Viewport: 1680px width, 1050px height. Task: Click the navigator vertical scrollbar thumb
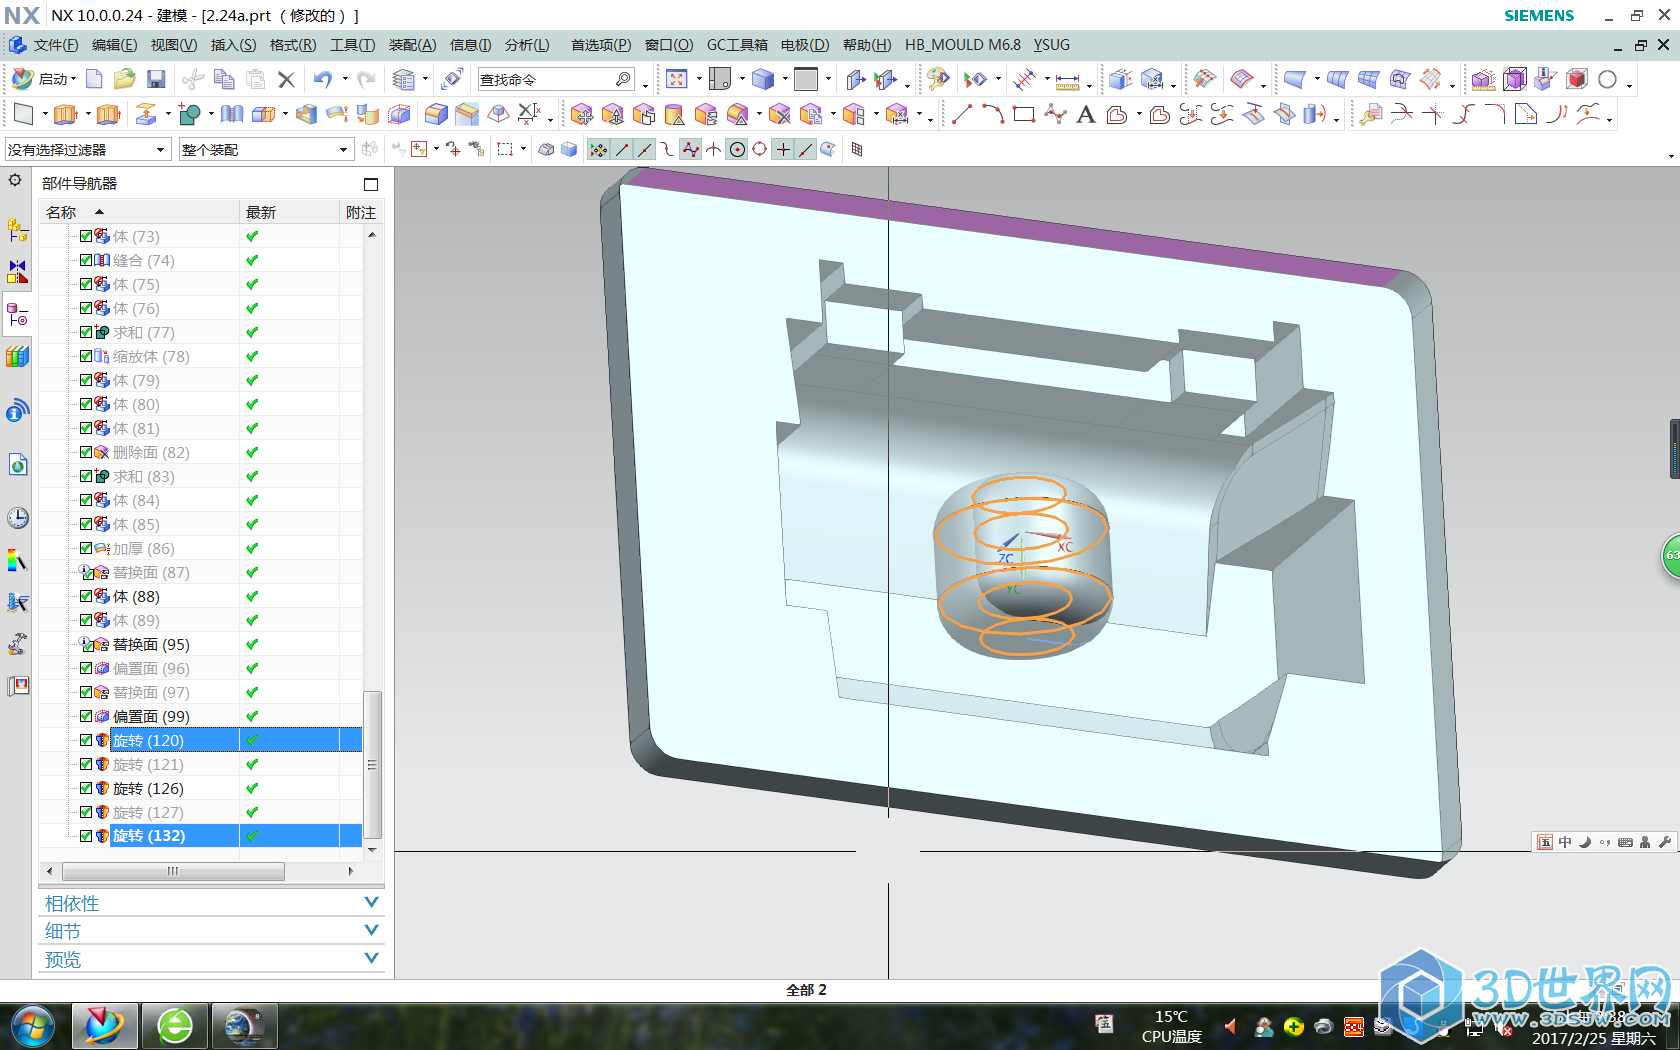point(372,764)
